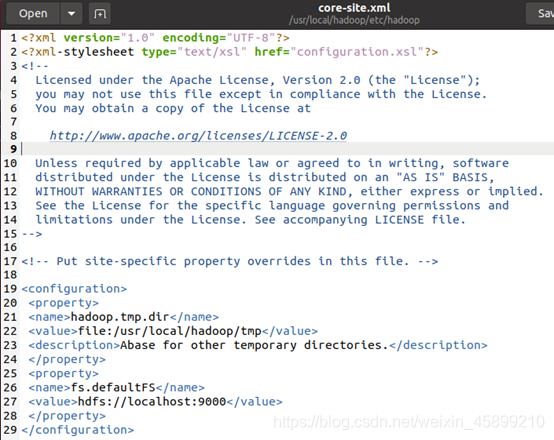Click the closing configuration tag on line 29
The width and height of the screenshot is (554, 440).
[78, 430]
